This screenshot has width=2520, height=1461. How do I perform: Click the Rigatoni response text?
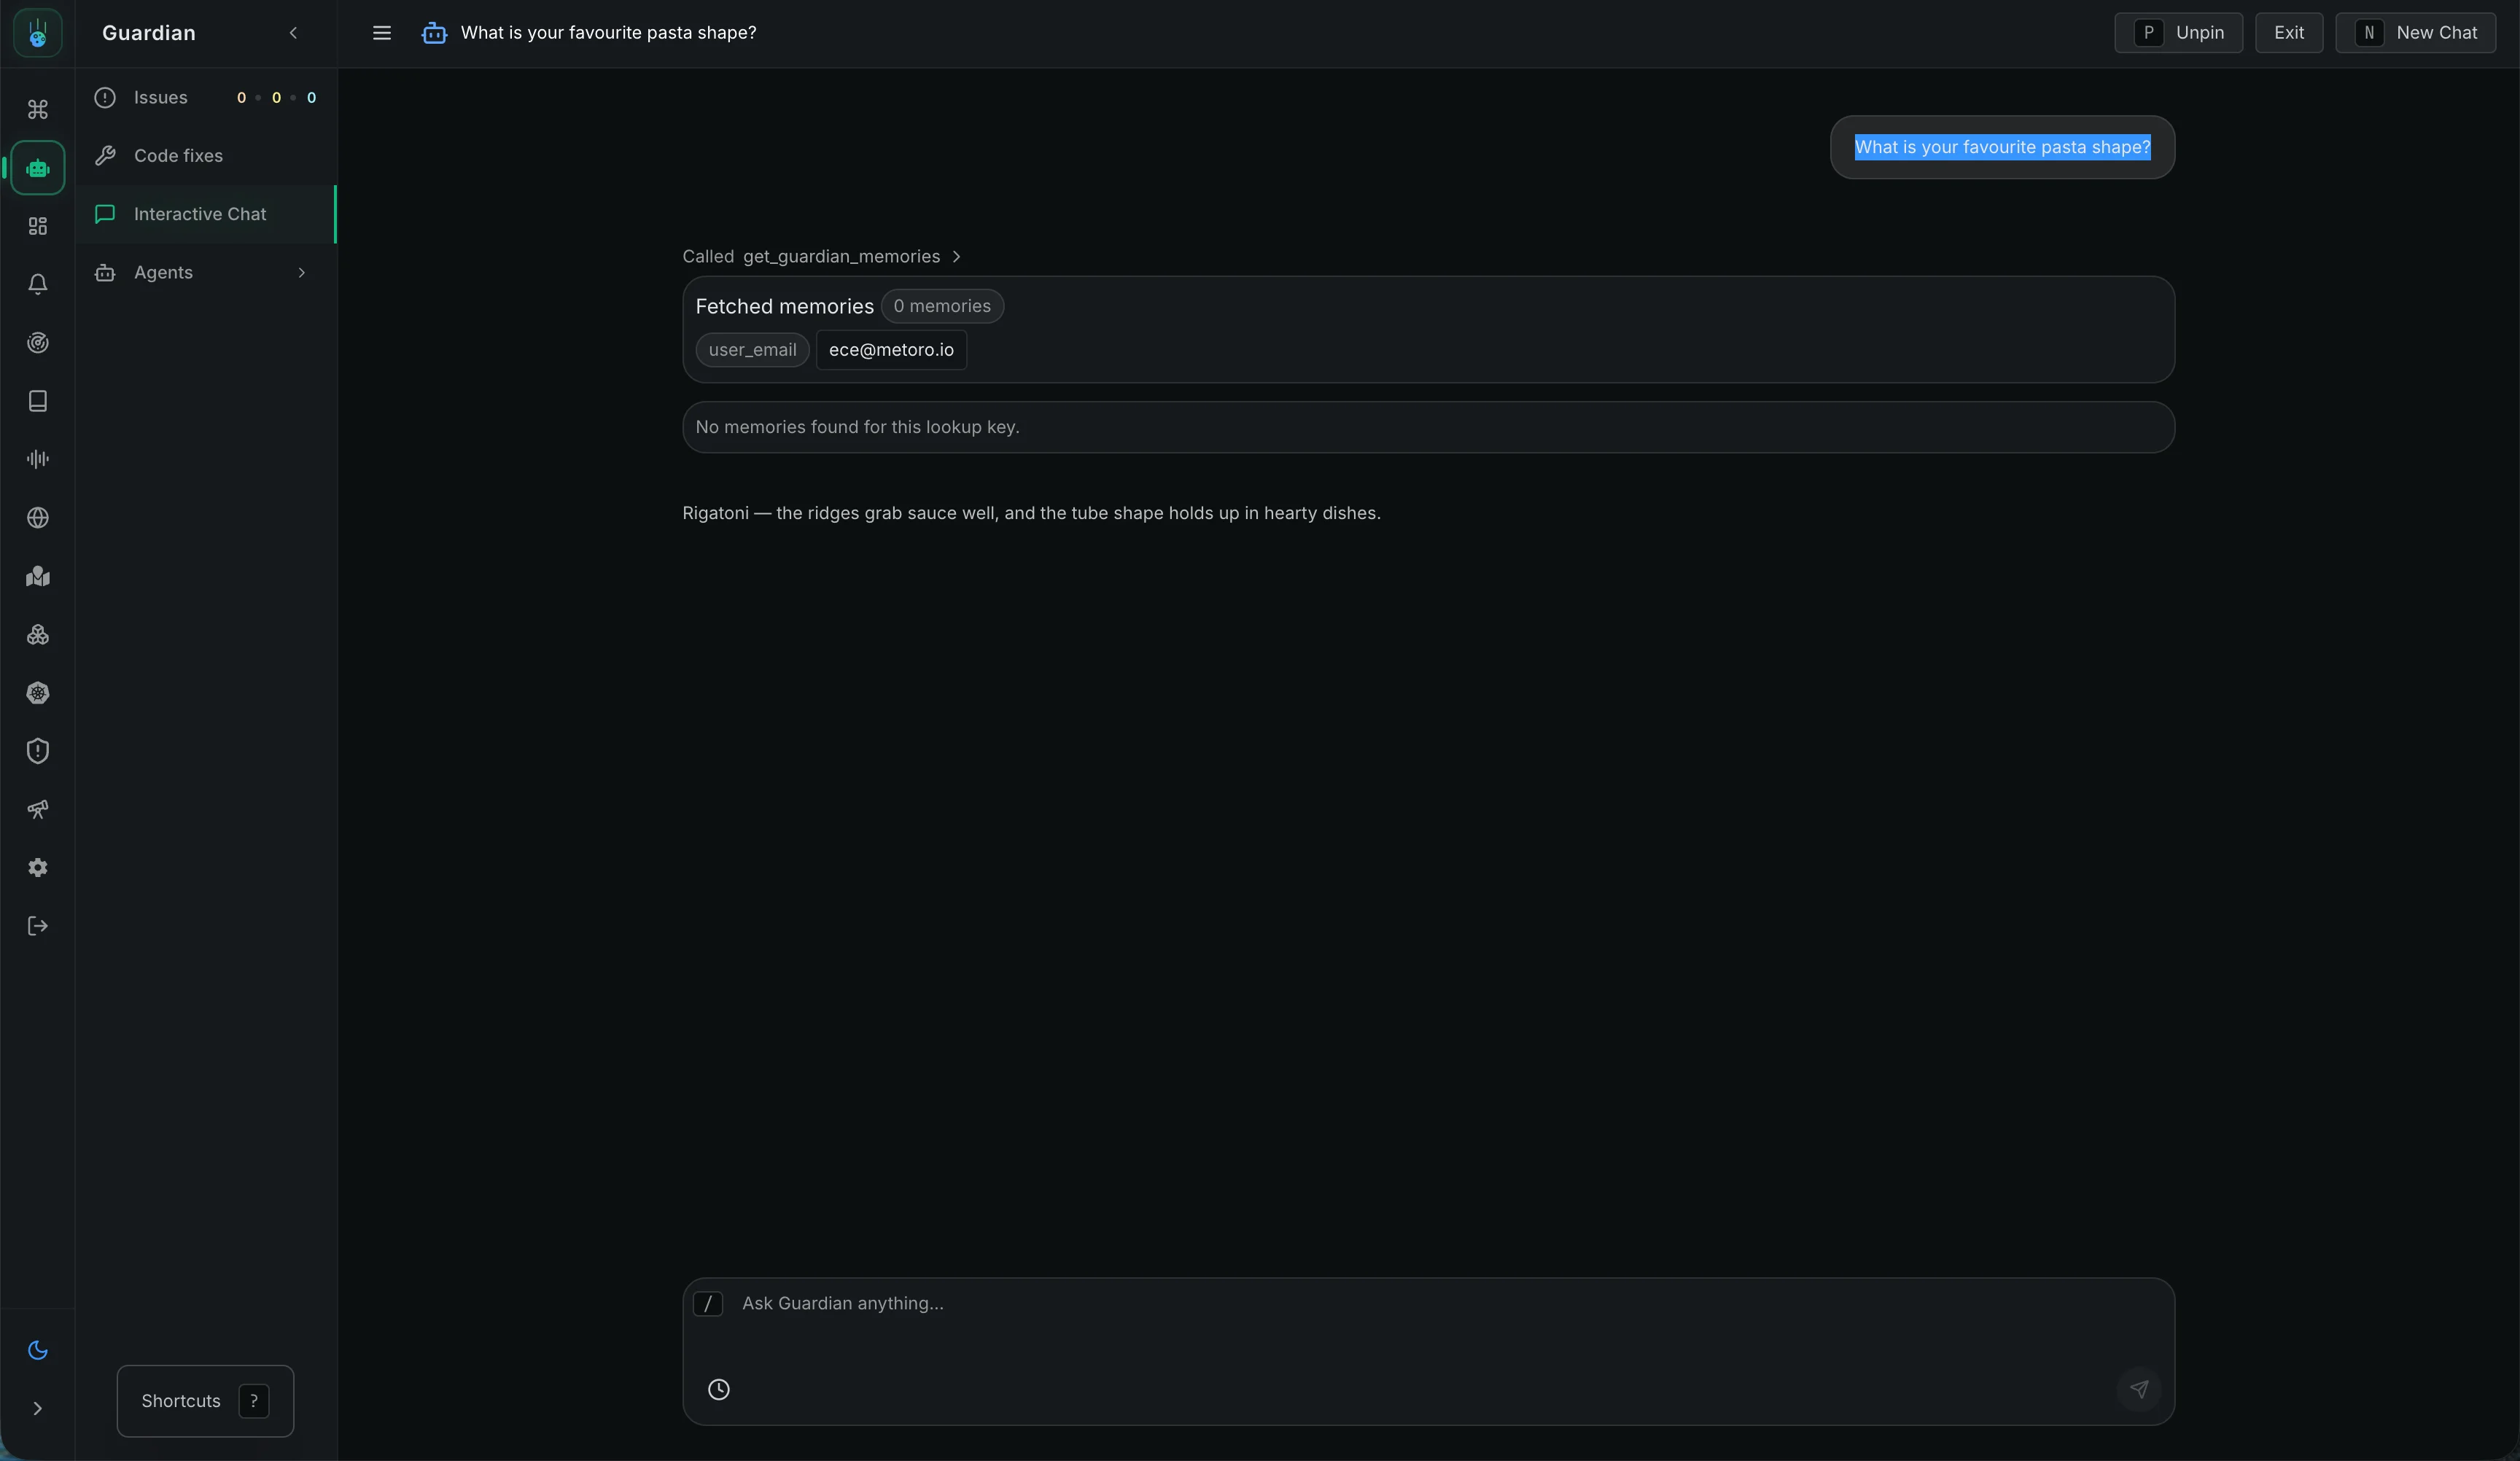point(1031,513)
